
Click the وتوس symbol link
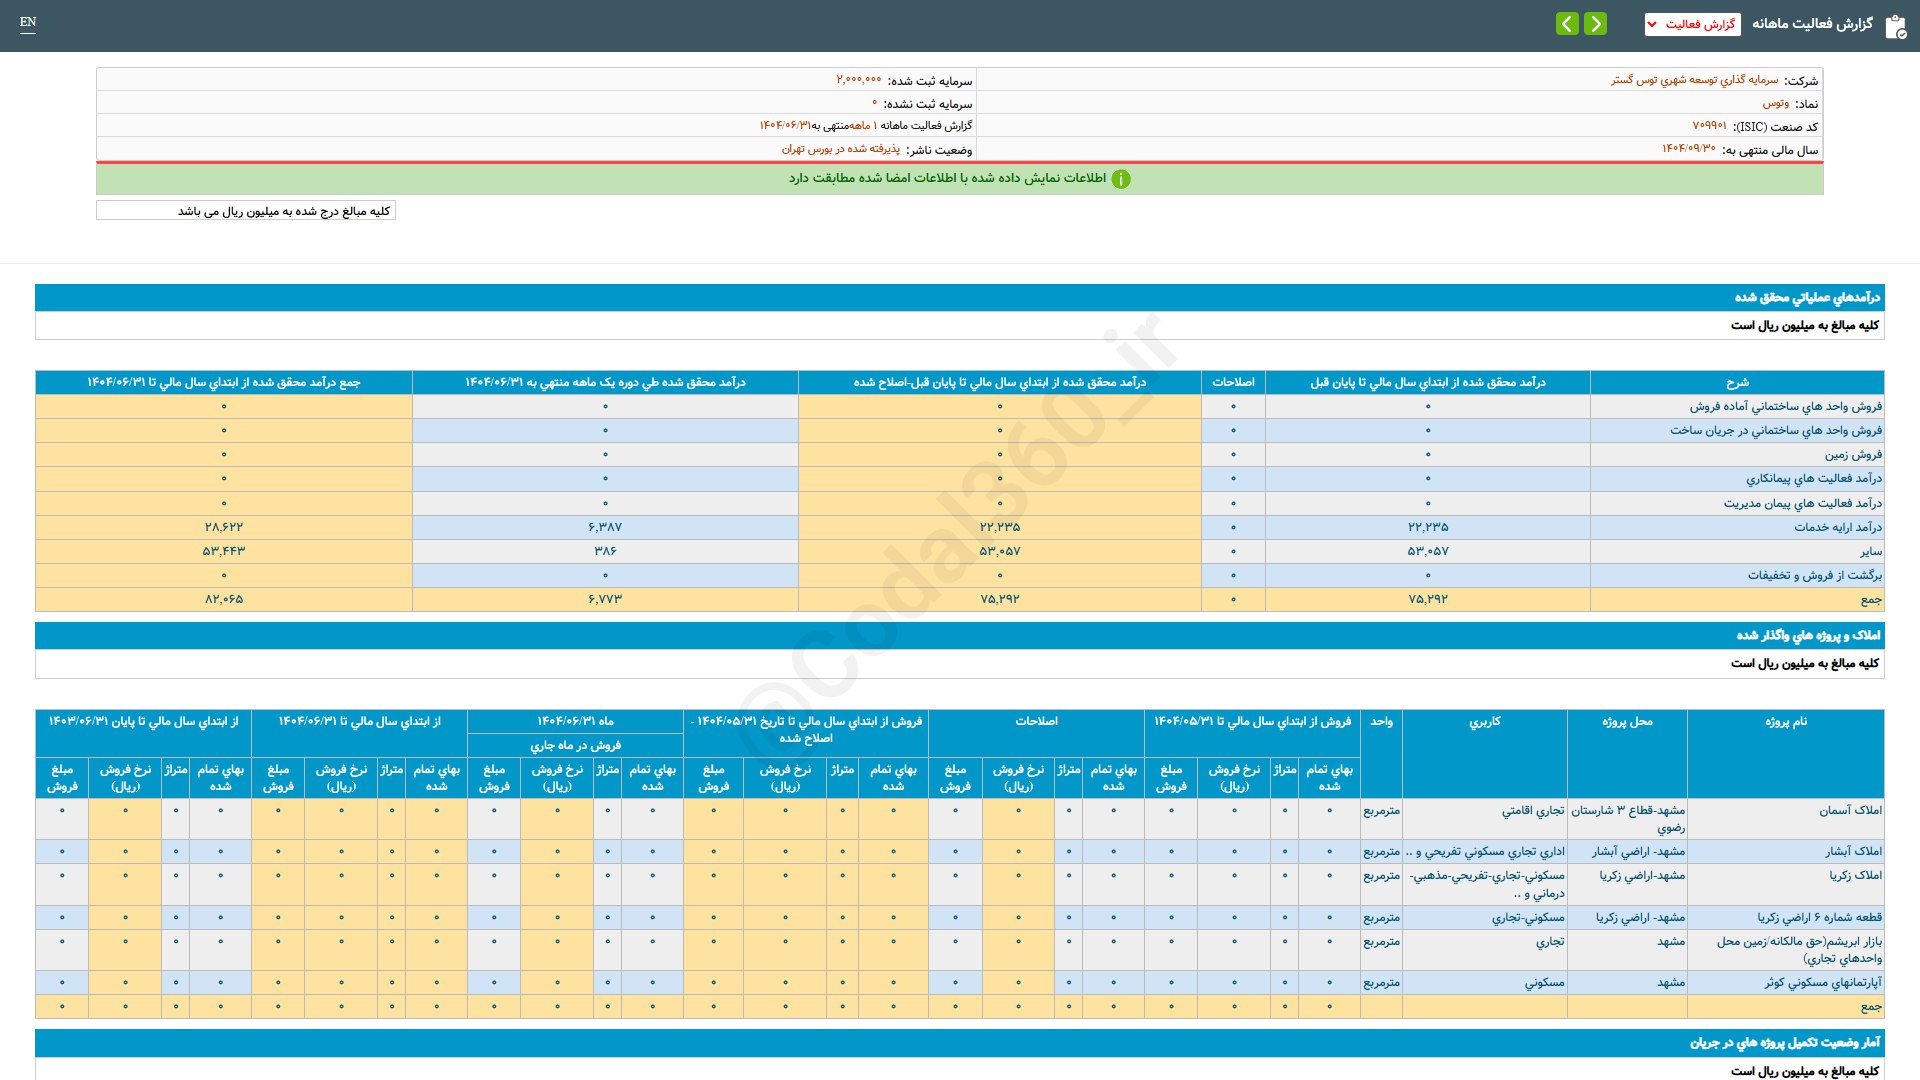click(1775, 103)
